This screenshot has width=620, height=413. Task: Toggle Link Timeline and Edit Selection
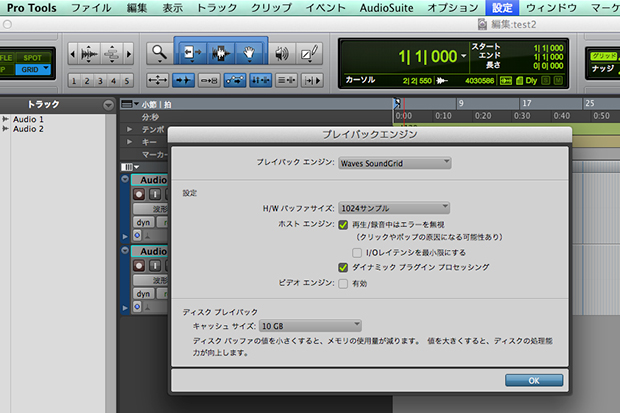(x=261, y=80)
